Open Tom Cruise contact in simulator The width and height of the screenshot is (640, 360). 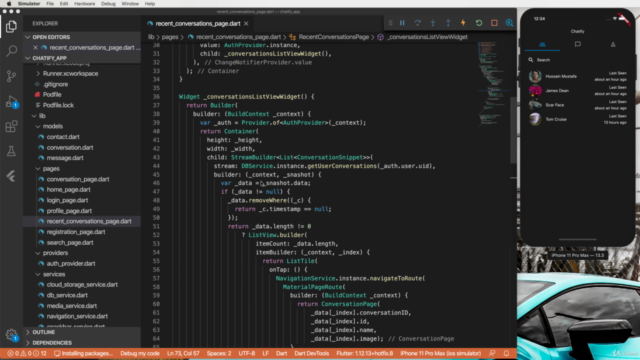coord(578,119)
